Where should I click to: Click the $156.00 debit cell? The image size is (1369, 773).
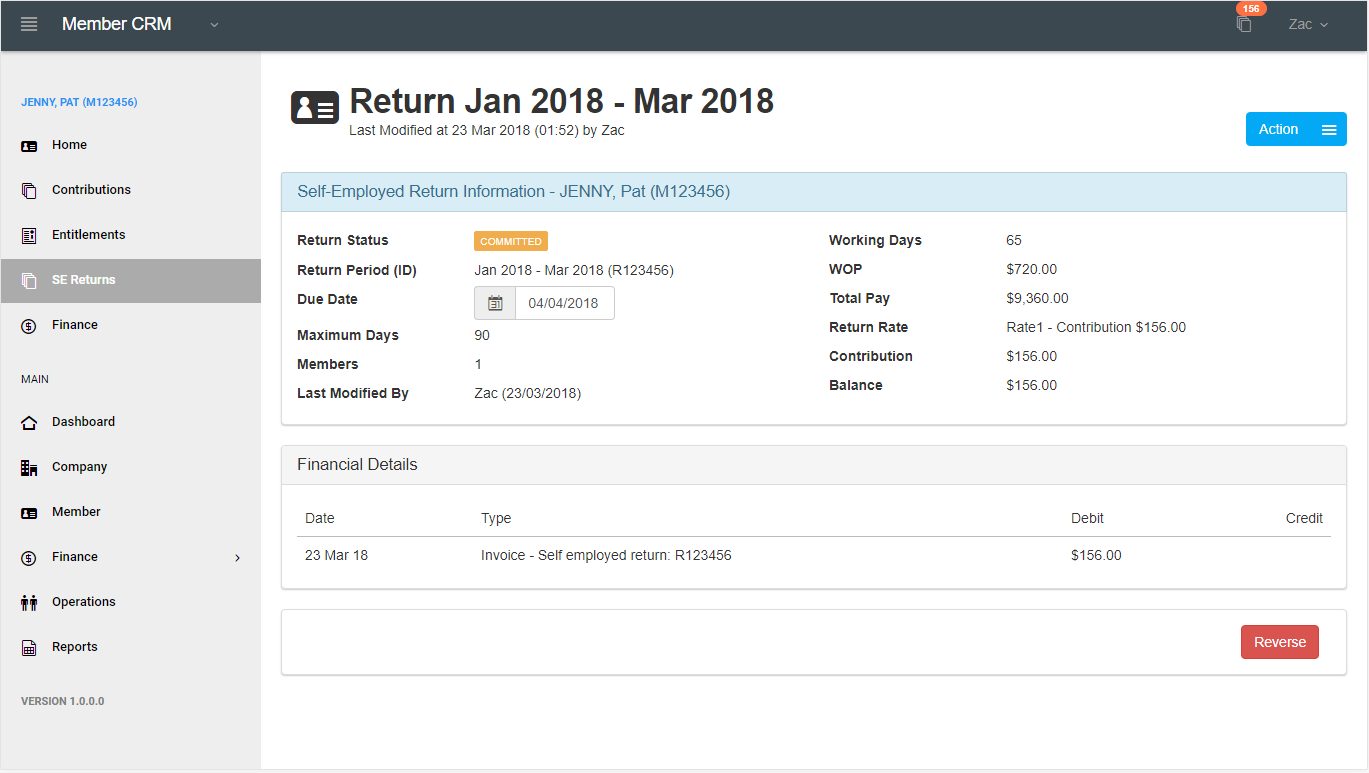coord(1096,555)
